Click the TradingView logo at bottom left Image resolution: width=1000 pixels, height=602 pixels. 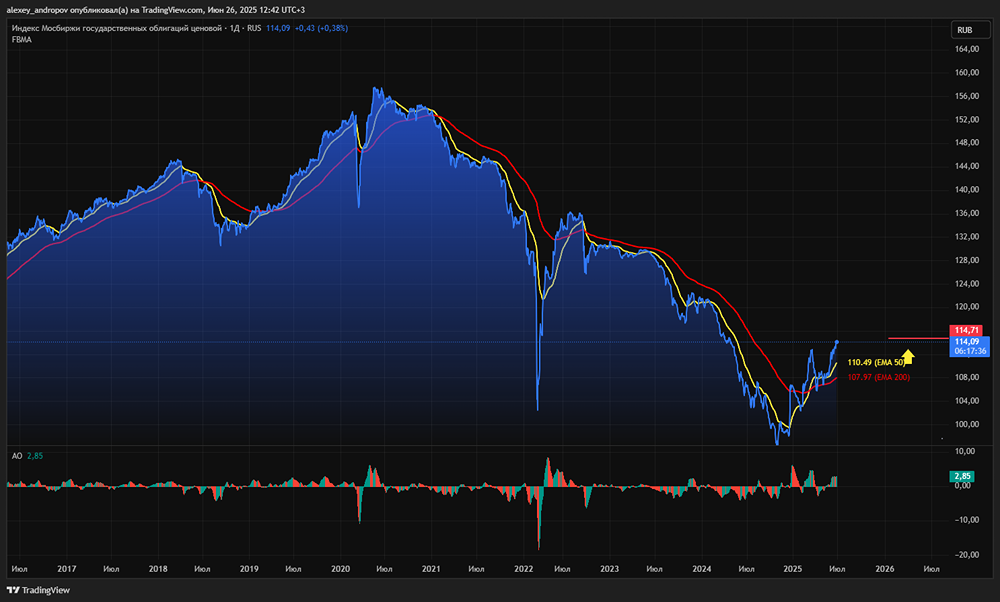38,590
